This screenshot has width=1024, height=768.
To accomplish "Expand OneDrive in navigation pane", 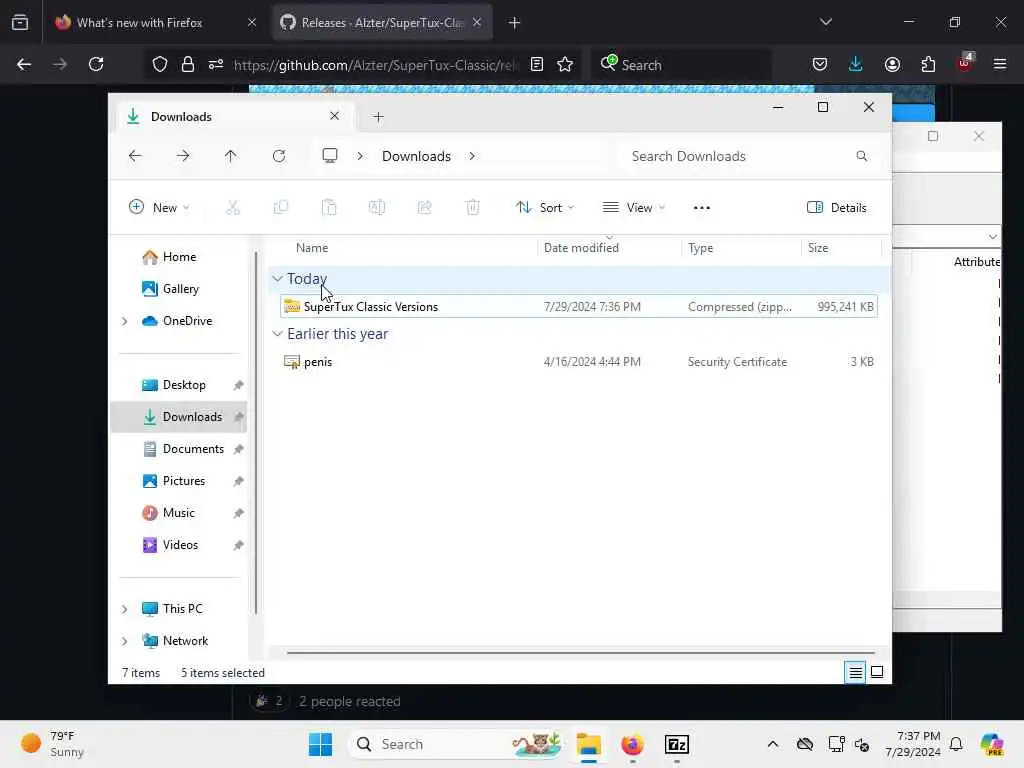I will pos(125,321).
